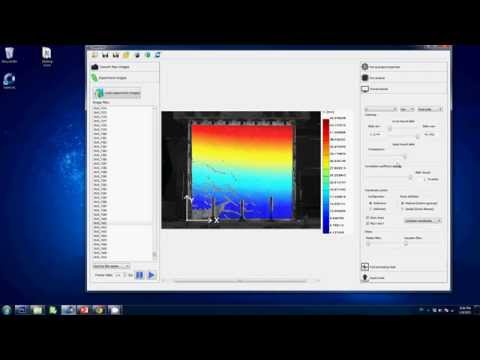The image size is (480, 360).
Task: Open the rightmost dropdown in the right panel's top row
Action: click(x=430, y=109)
